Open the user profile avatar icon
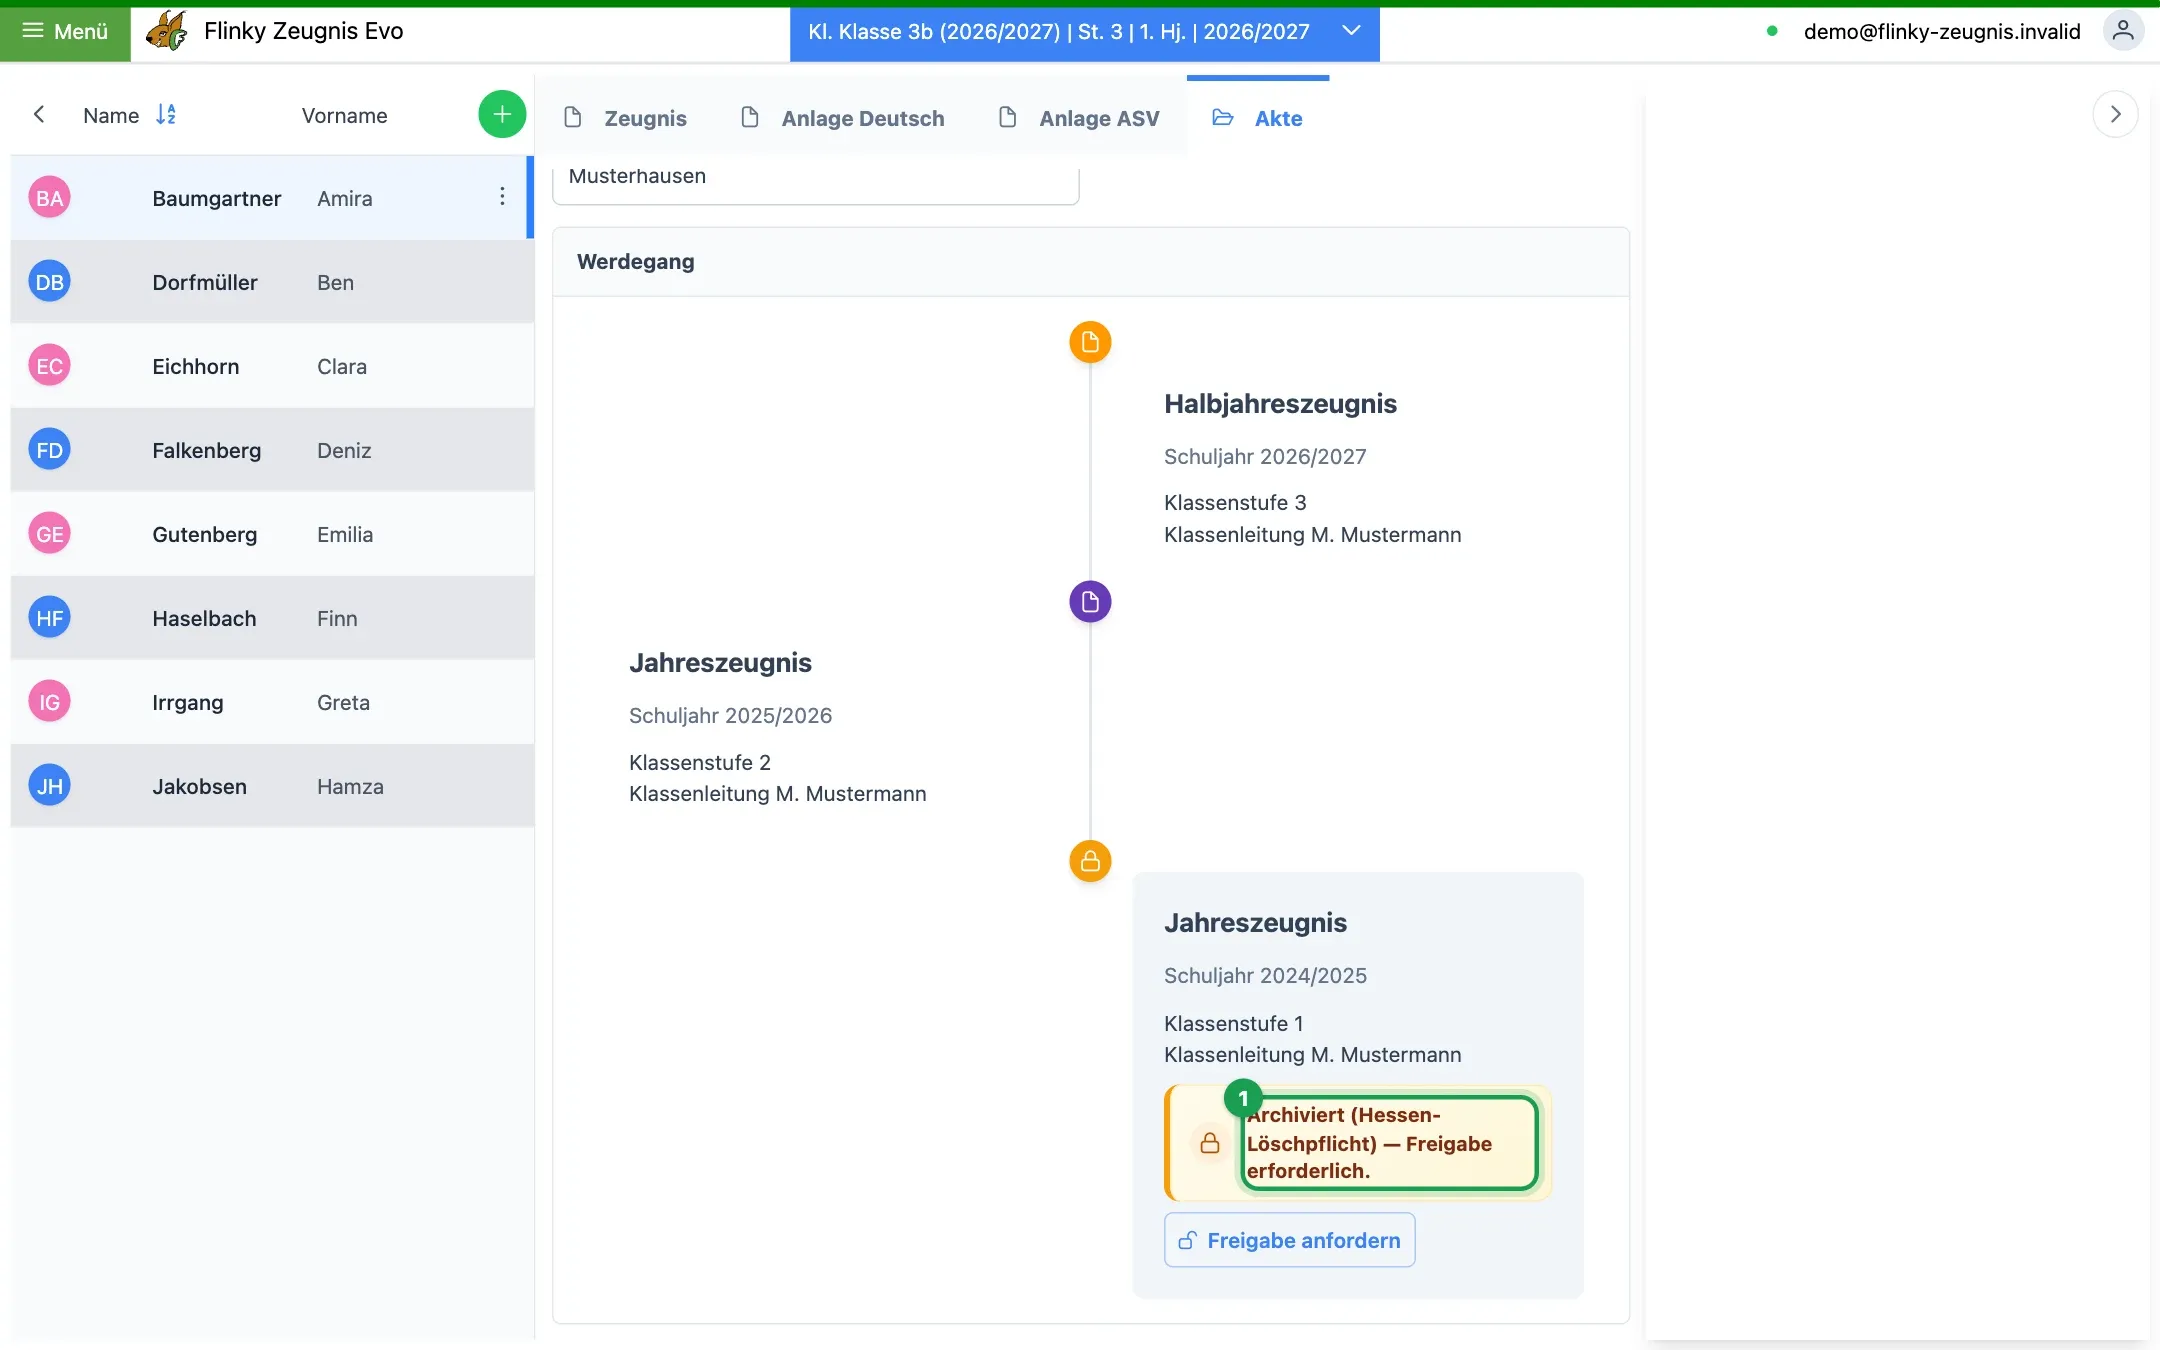 pyautogui.click(x=2123, y=31)
